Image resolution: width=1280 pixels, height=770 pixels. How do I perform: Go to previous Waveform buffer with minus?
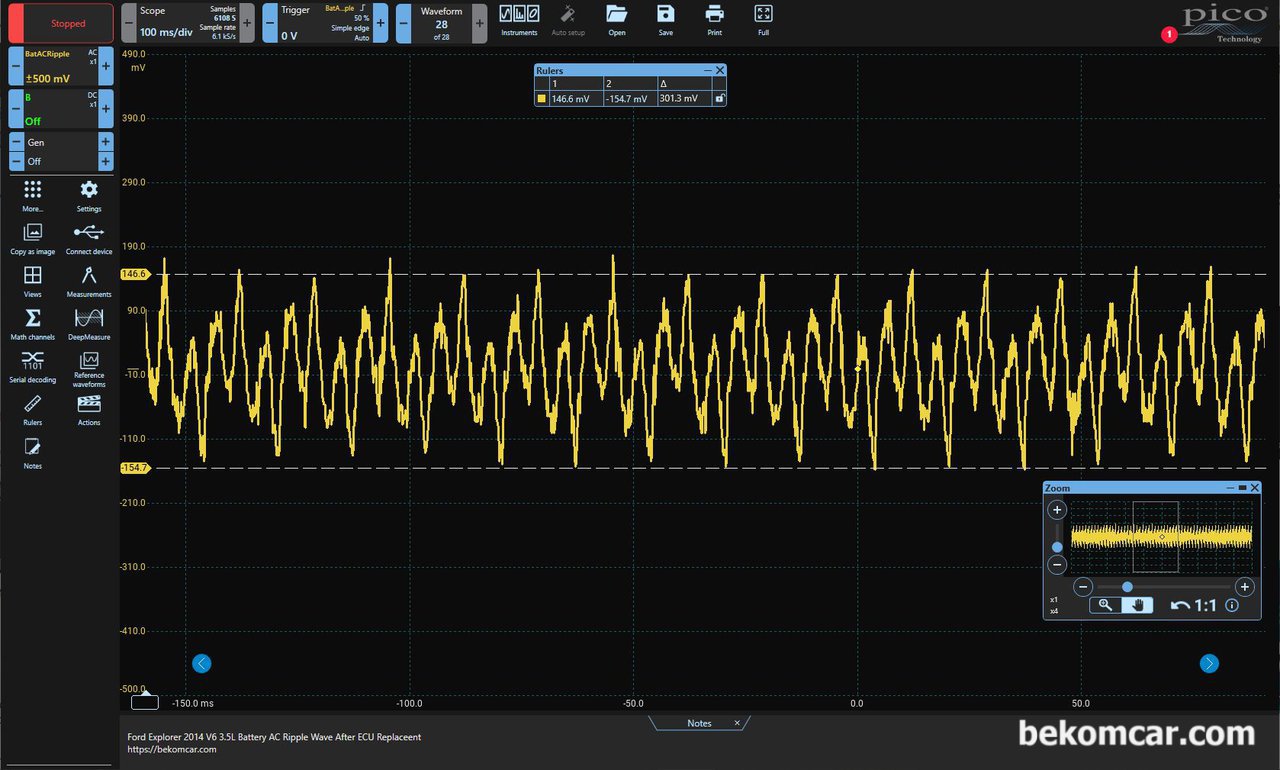403,23
